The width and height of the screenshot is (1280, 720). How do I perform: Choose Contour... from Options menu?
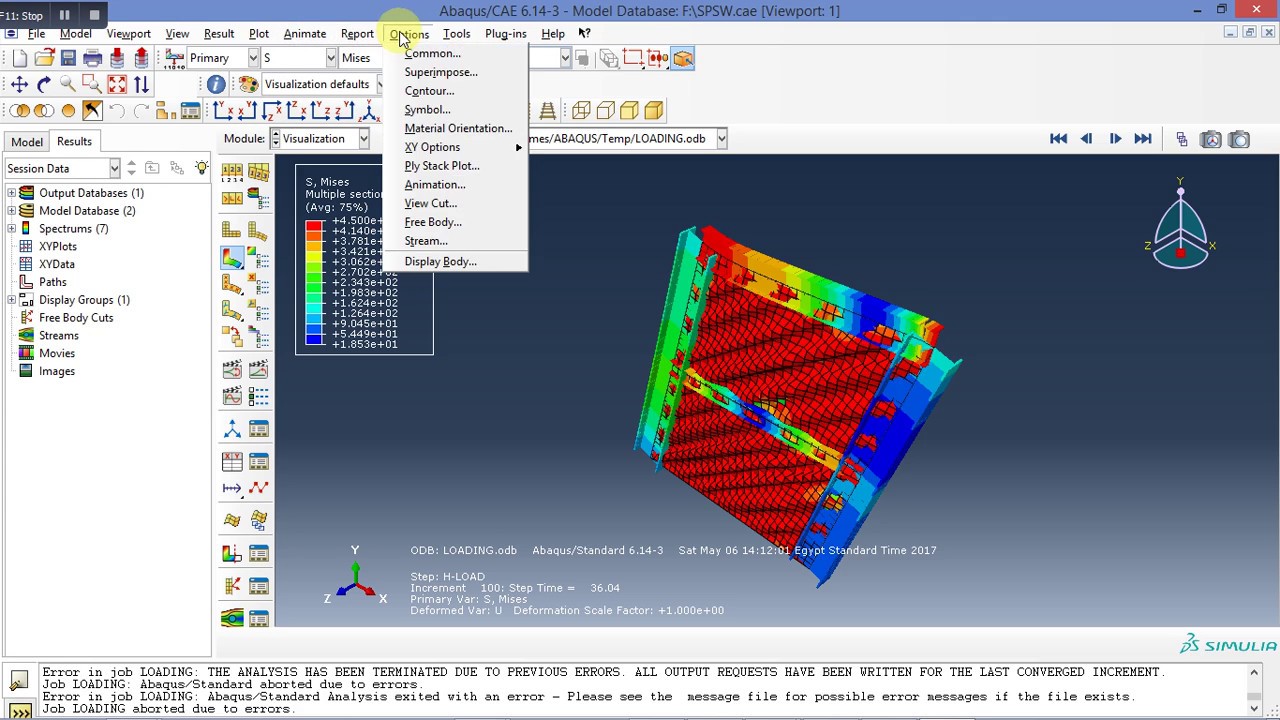tap(455, 91)
